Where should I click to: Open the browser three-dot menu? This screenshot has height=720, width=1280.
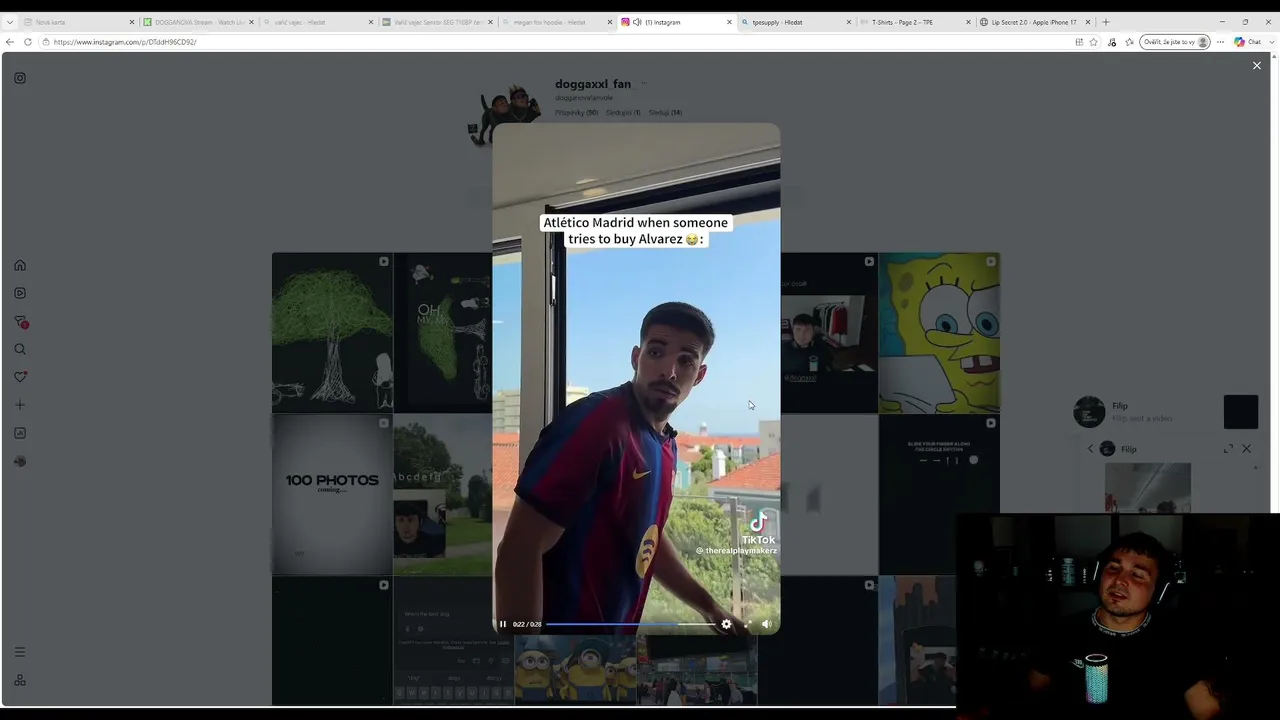(1220, 42)
